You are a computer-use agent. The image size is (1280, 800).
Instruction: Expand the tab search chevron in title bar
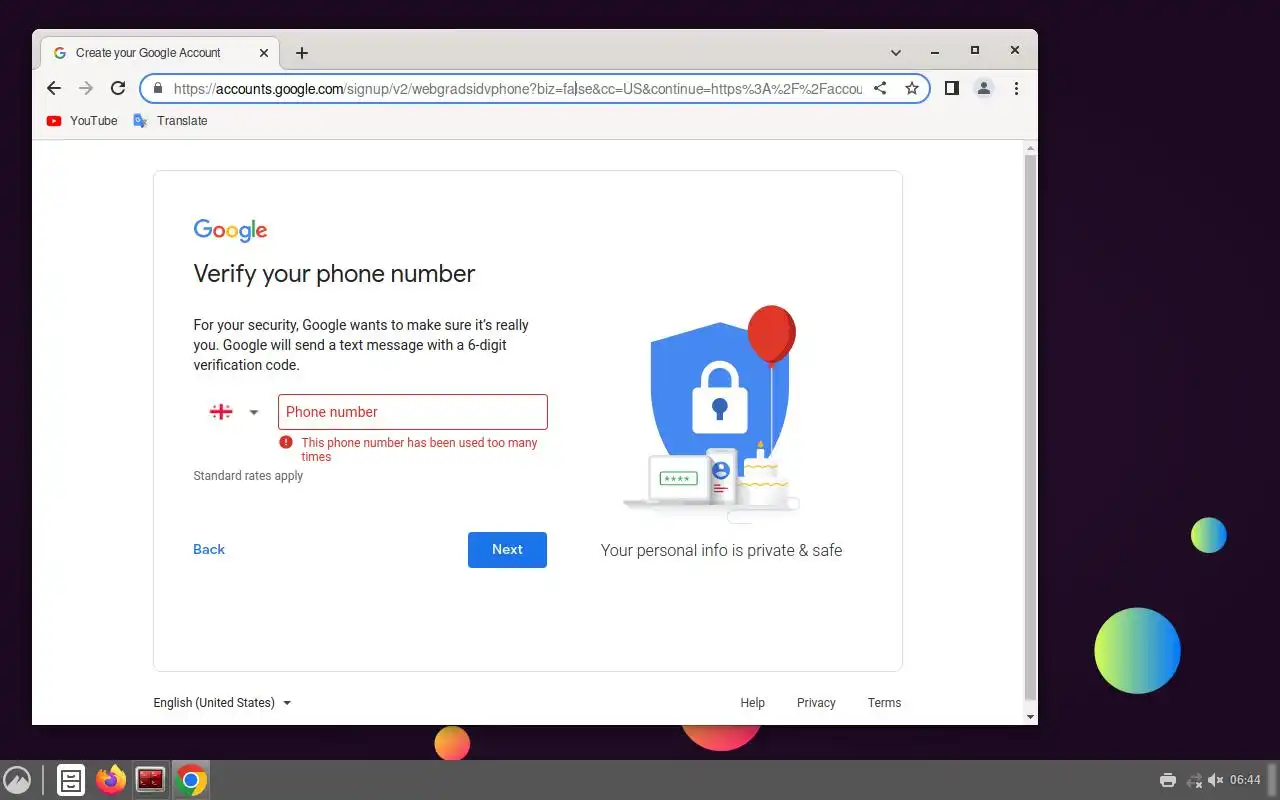coord(896,52)
